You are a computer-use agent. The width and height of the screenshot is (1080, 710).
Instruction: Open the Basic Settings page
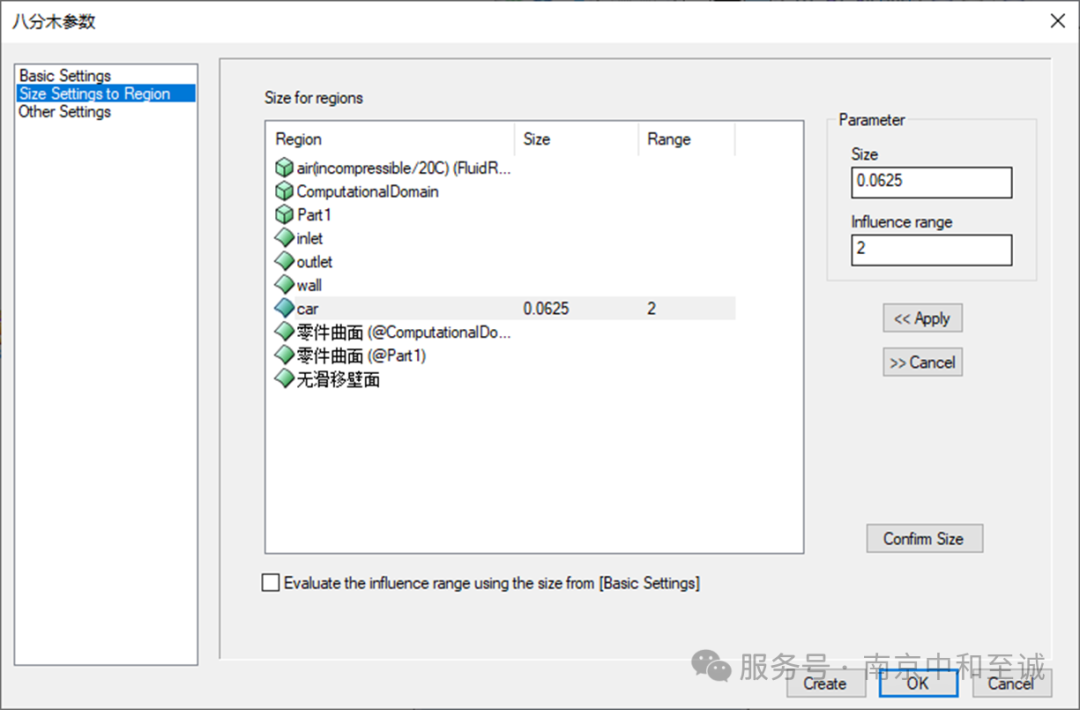tap(65, 75)
